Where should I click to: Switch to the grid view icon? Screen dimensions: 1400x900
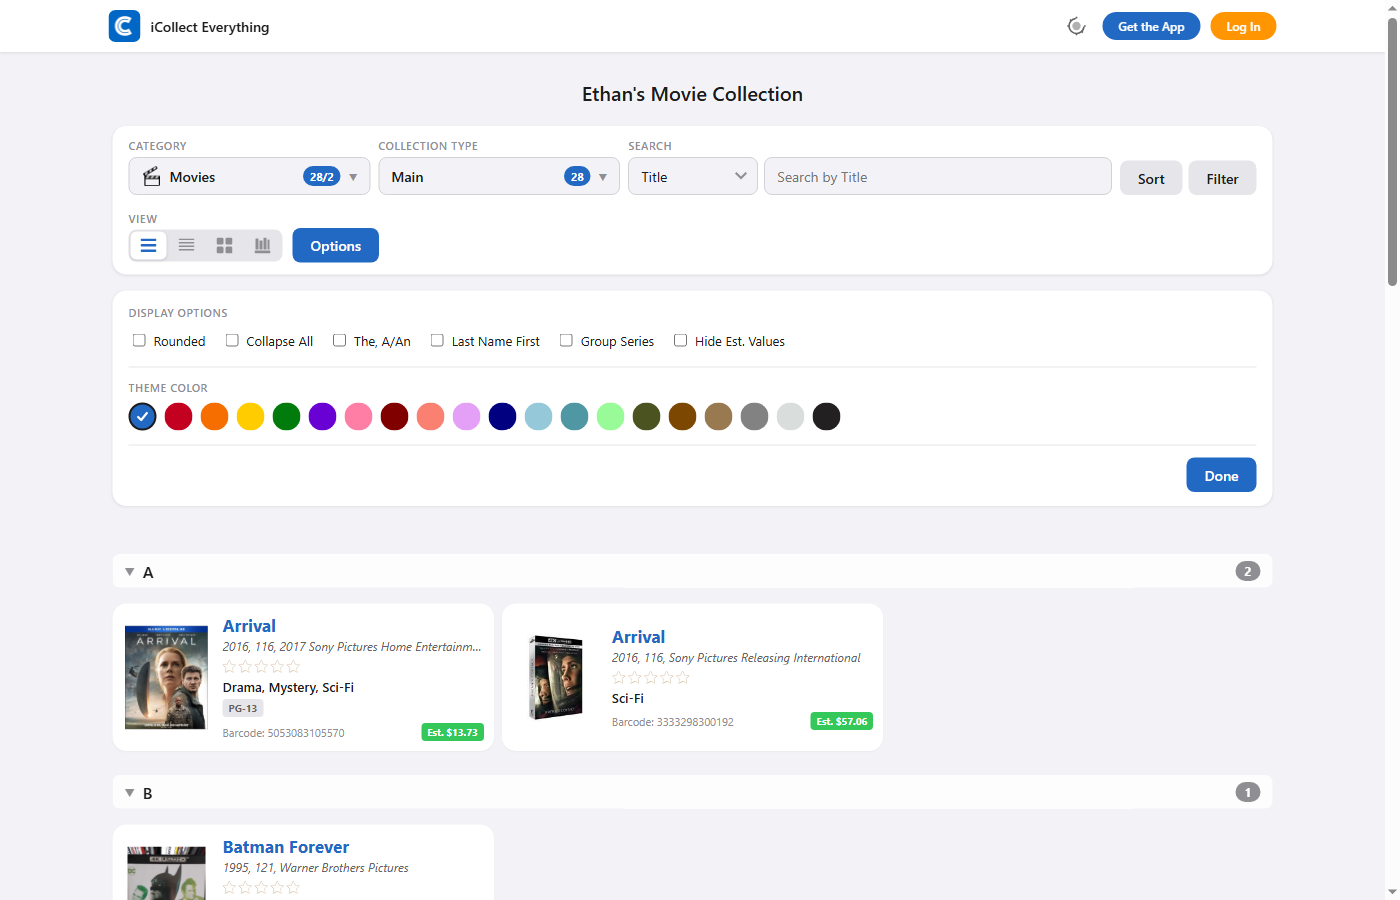(x=224, y=245)
